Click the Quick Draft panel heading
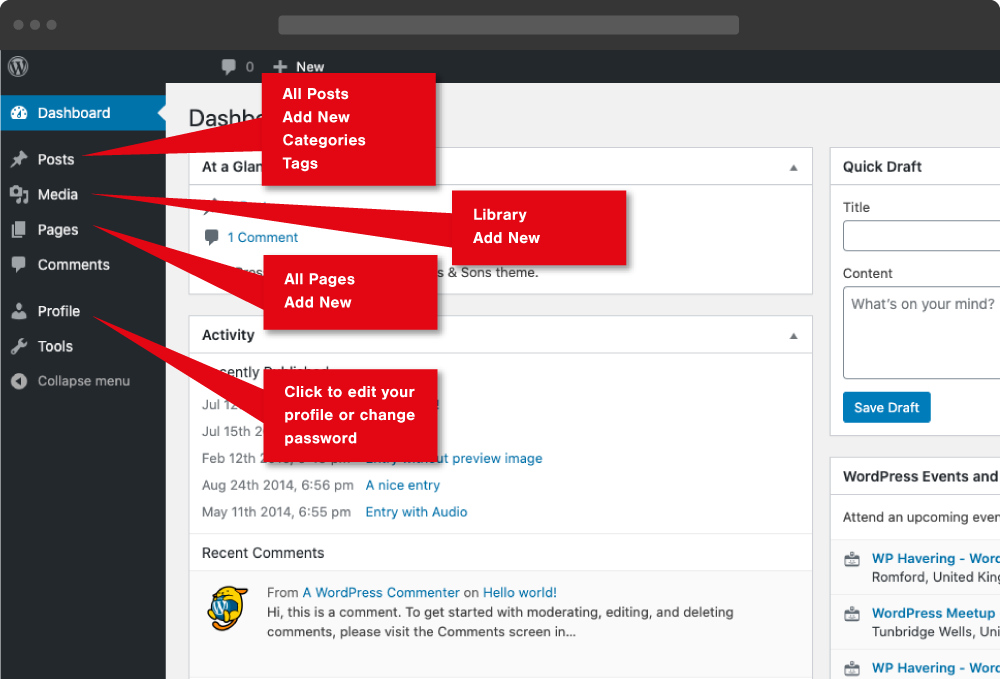Viewport: 1000px width, 679px height. click(x=882, y=167)
